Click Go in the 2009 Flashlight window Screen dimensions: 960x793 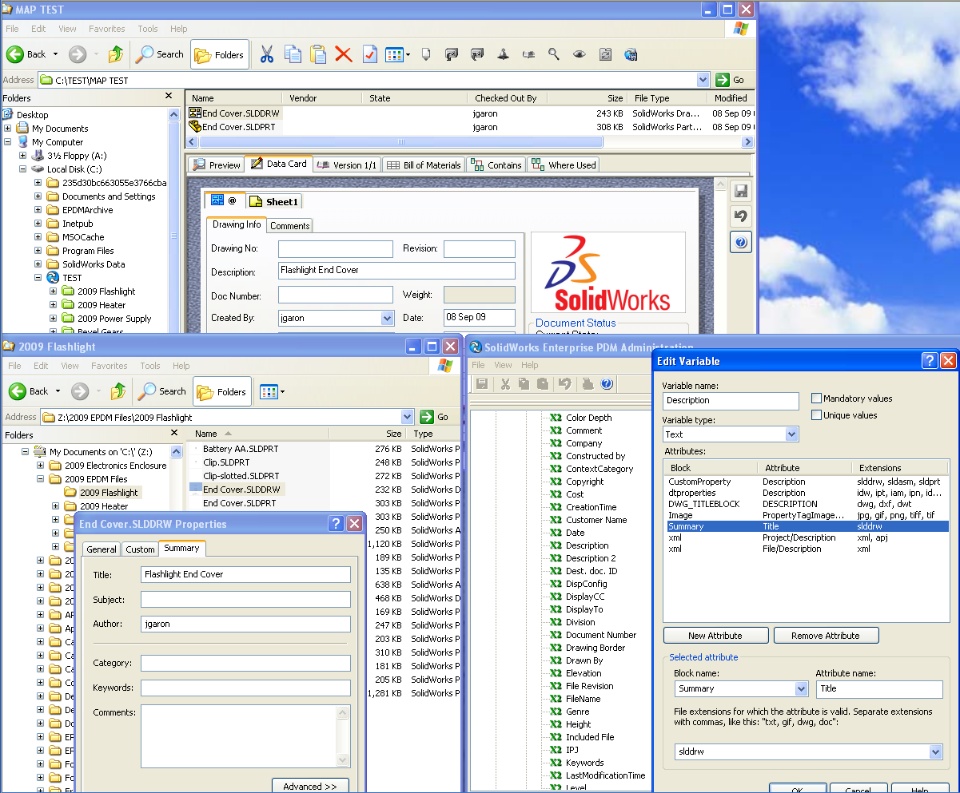[435, 417]
